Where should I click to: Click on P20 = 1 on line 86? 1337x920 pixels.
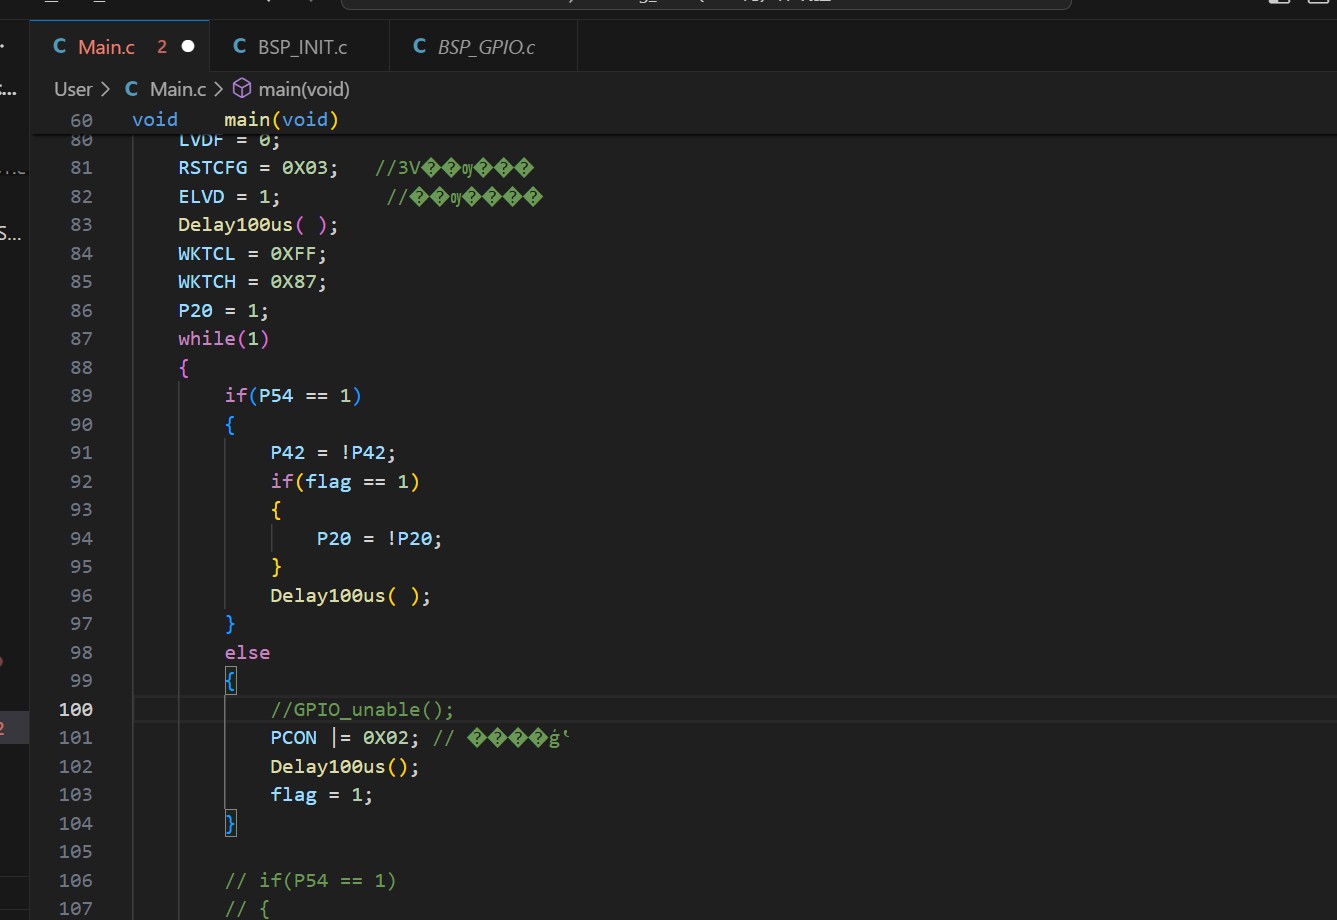pos(224,310)
